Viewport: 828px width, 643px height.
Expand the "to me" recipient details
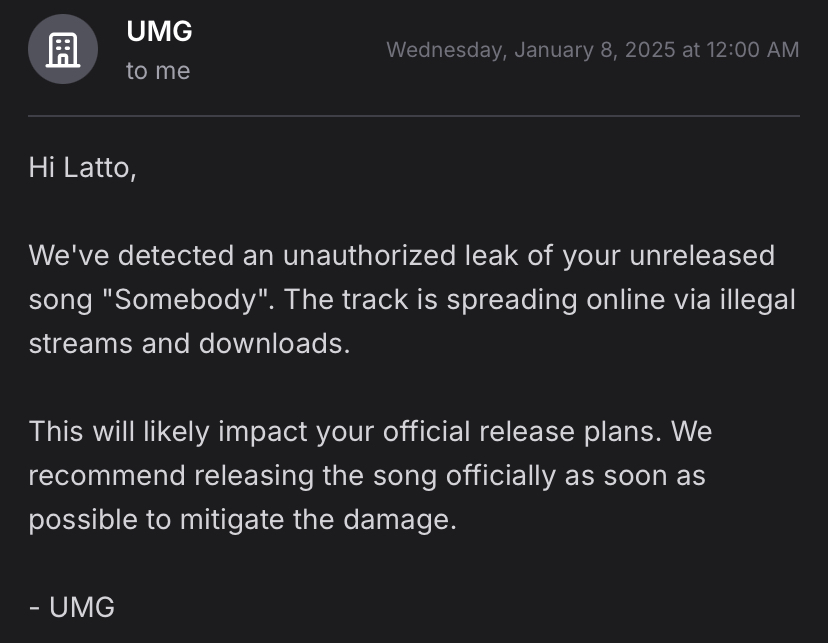coord(158,71)
